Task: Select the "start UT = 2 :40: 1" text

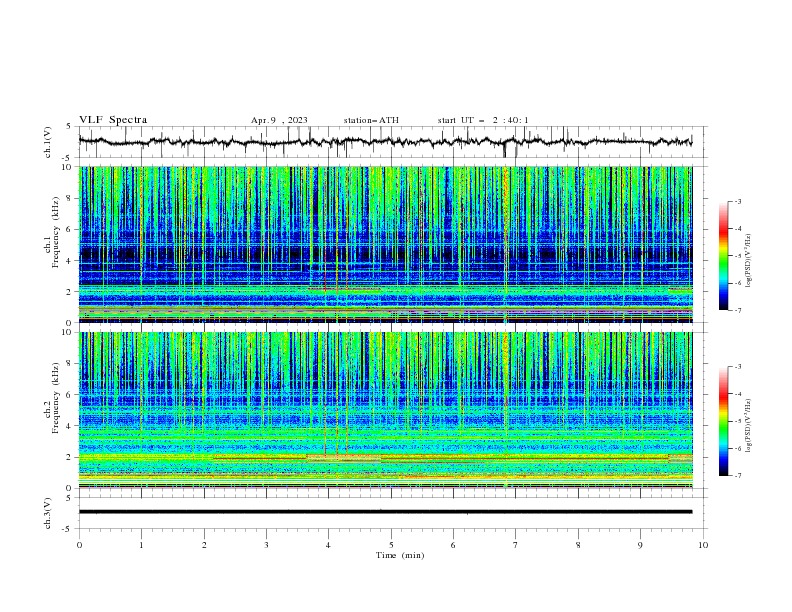Action: click(483, 120)
